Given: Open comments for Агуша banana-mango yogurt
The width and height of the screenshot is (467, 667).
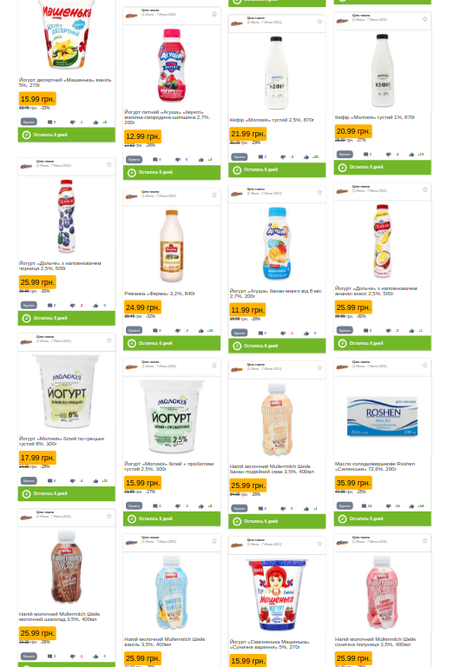Looking at the screenshot, I should [x=261, y=333].
